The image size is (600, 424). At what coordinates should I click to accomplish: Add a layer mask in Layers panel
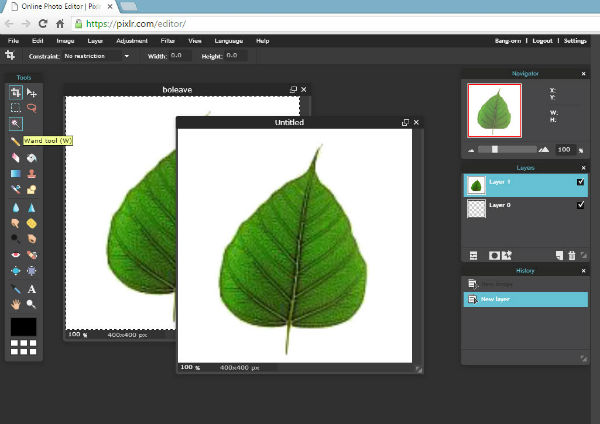point(494,256)
